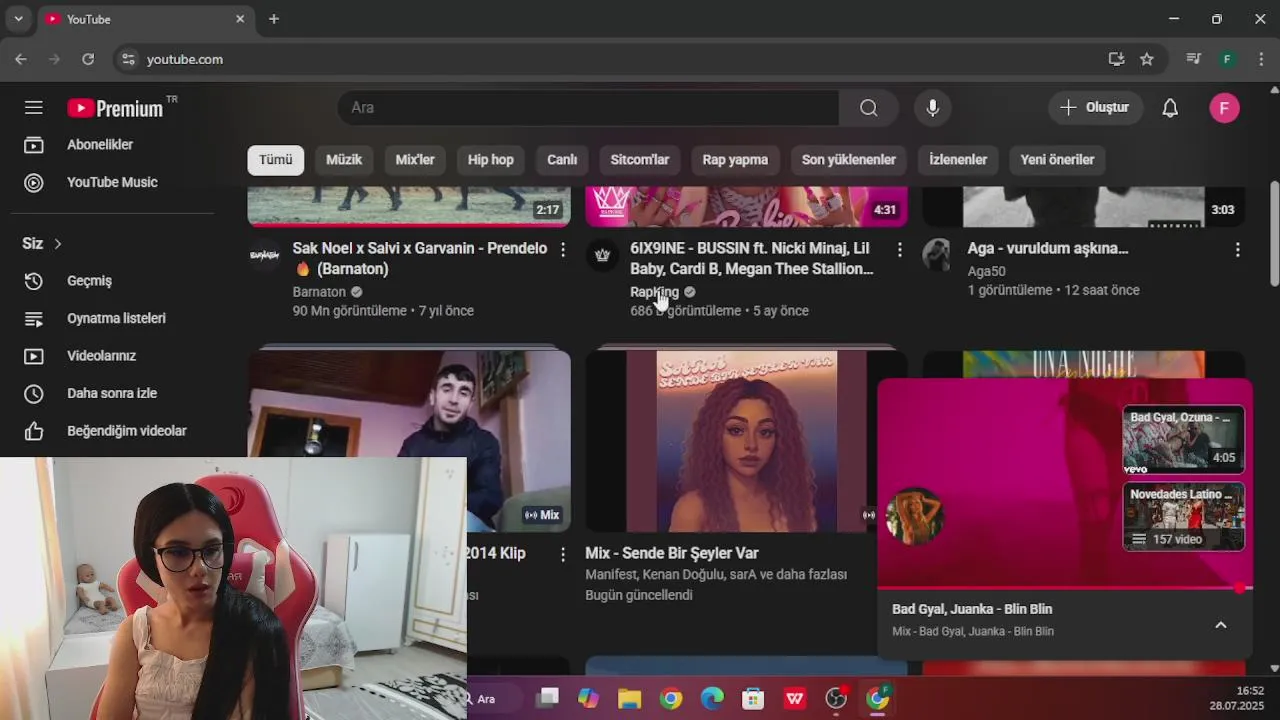This screenshot has height=720, width=1280.
Task: Close the YouTube tab
Action: 240,19
